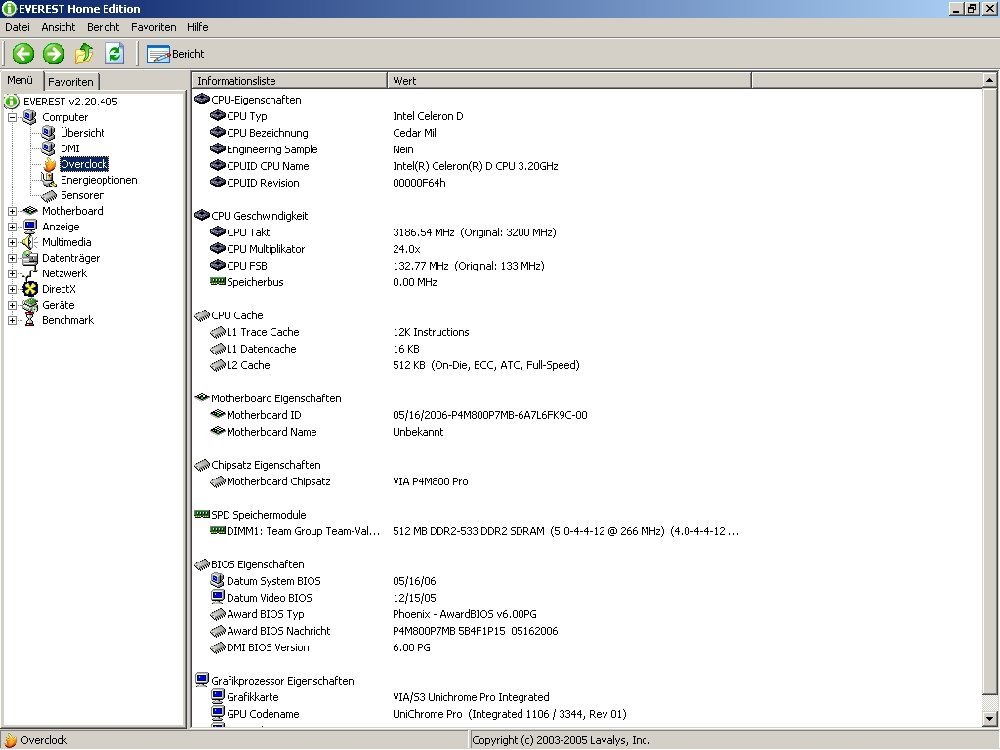Switch to the Favoriten tab

point(71,82)
